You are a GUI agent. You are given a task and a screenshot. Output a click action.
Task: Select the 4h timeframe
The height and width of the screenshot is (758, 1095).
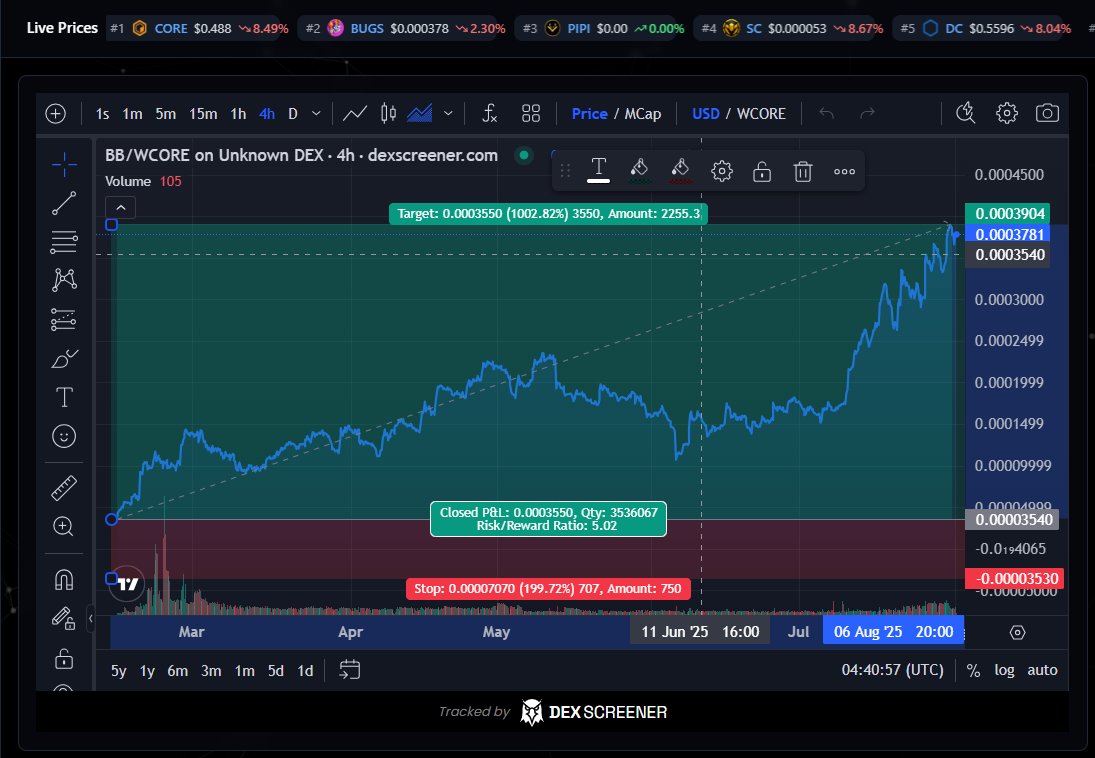(x=267, y=114)
